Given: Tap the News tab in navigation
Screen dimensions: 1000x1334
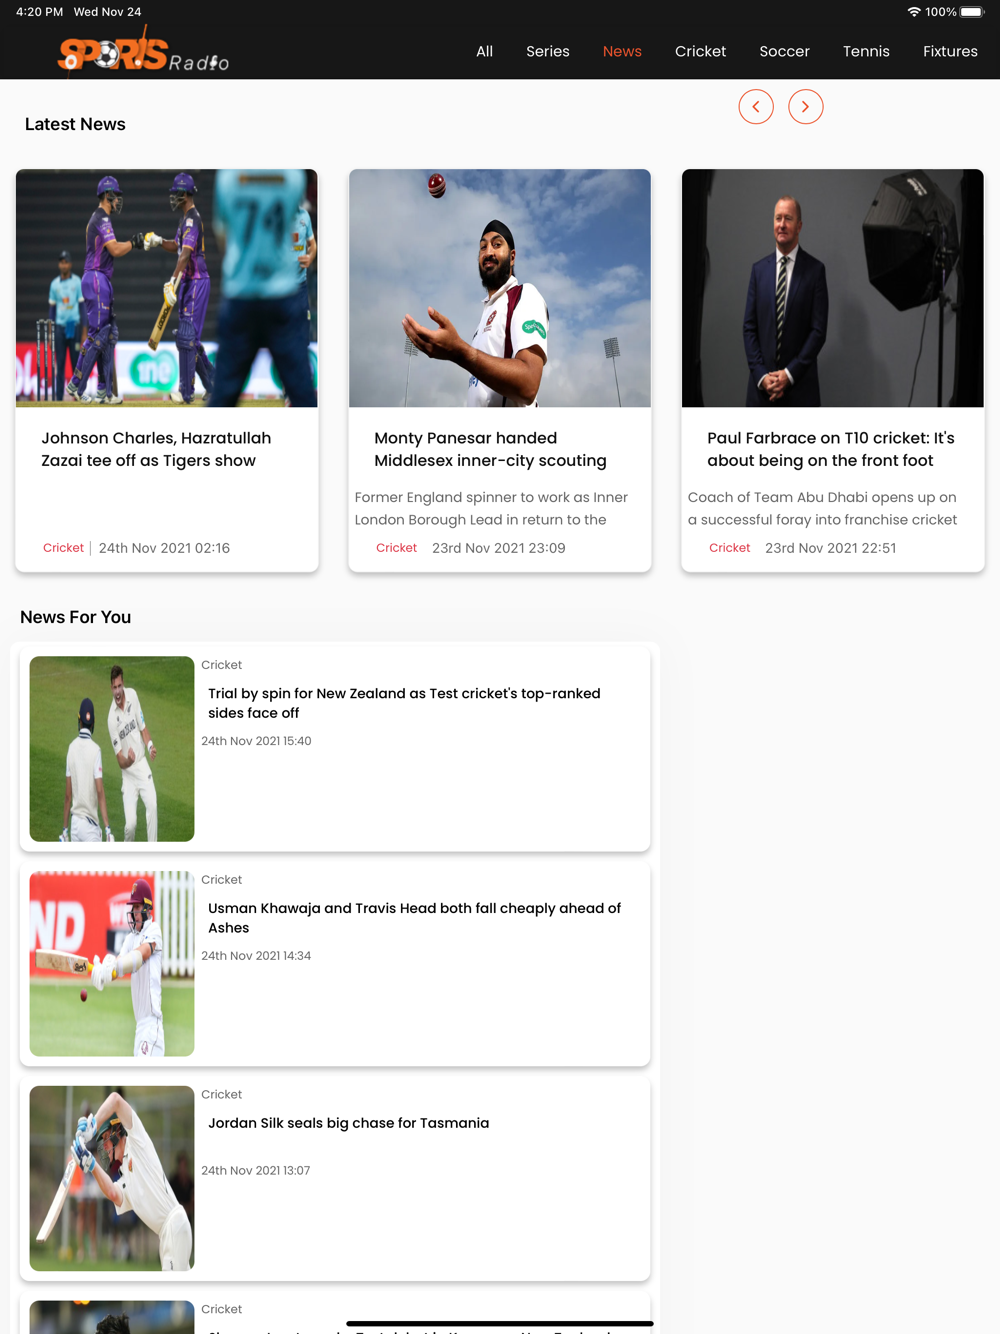Looking at the screenshot, I should [x=622, y=51].
